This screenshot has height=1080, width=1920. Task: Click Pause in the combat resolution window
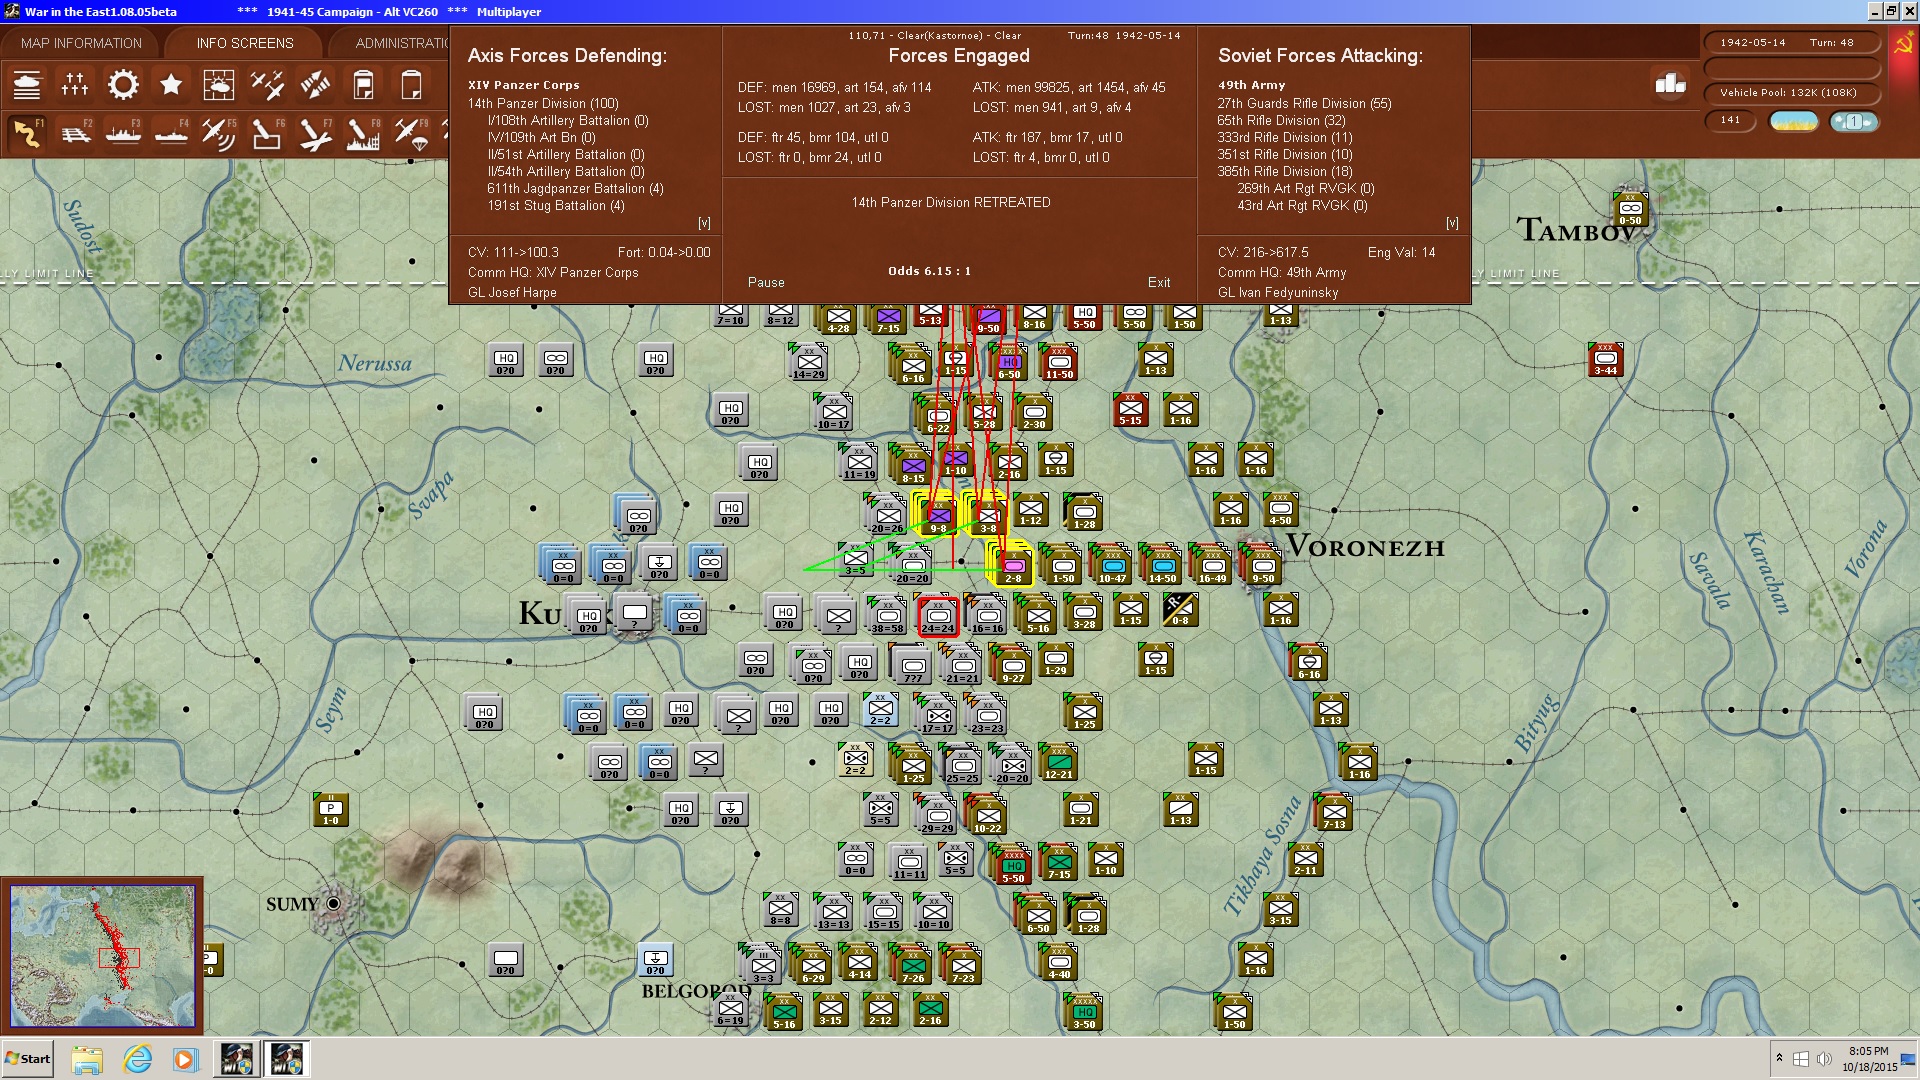tap(765, 283)
